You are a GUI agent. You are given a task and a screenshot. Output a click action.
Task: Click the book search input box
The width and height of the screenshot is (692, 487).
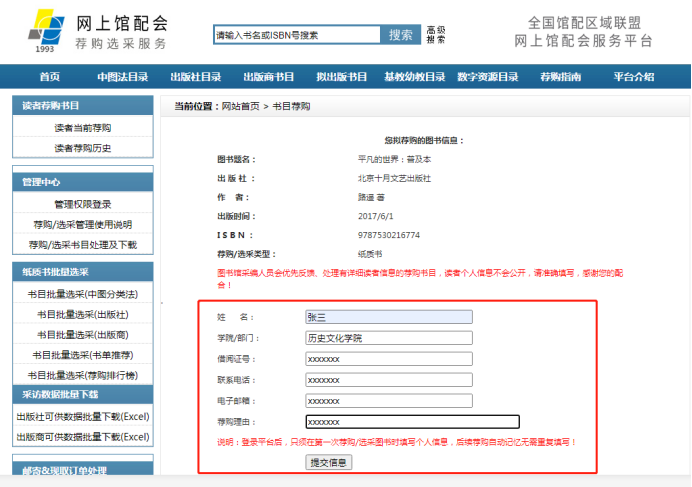(296, 35)
